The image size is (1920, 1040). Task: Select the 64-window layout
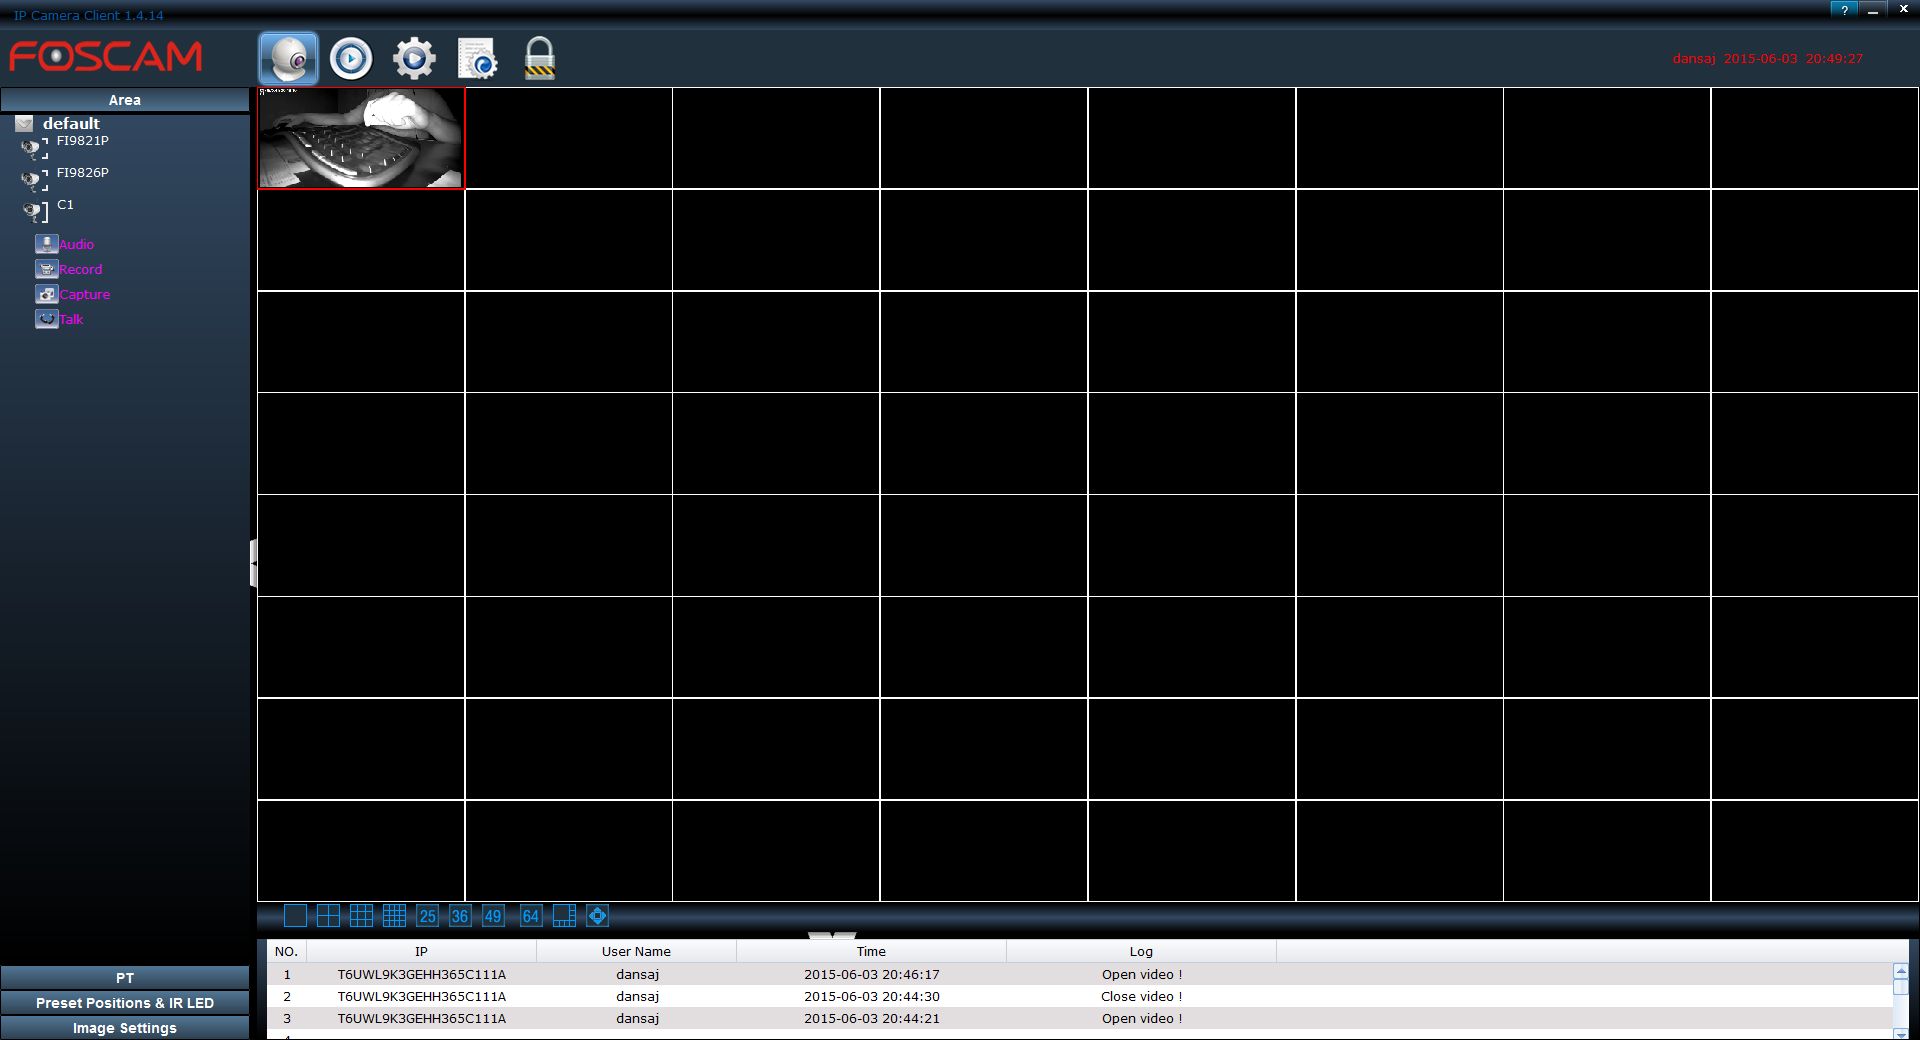pyautogui.click(x=530, y=915)
